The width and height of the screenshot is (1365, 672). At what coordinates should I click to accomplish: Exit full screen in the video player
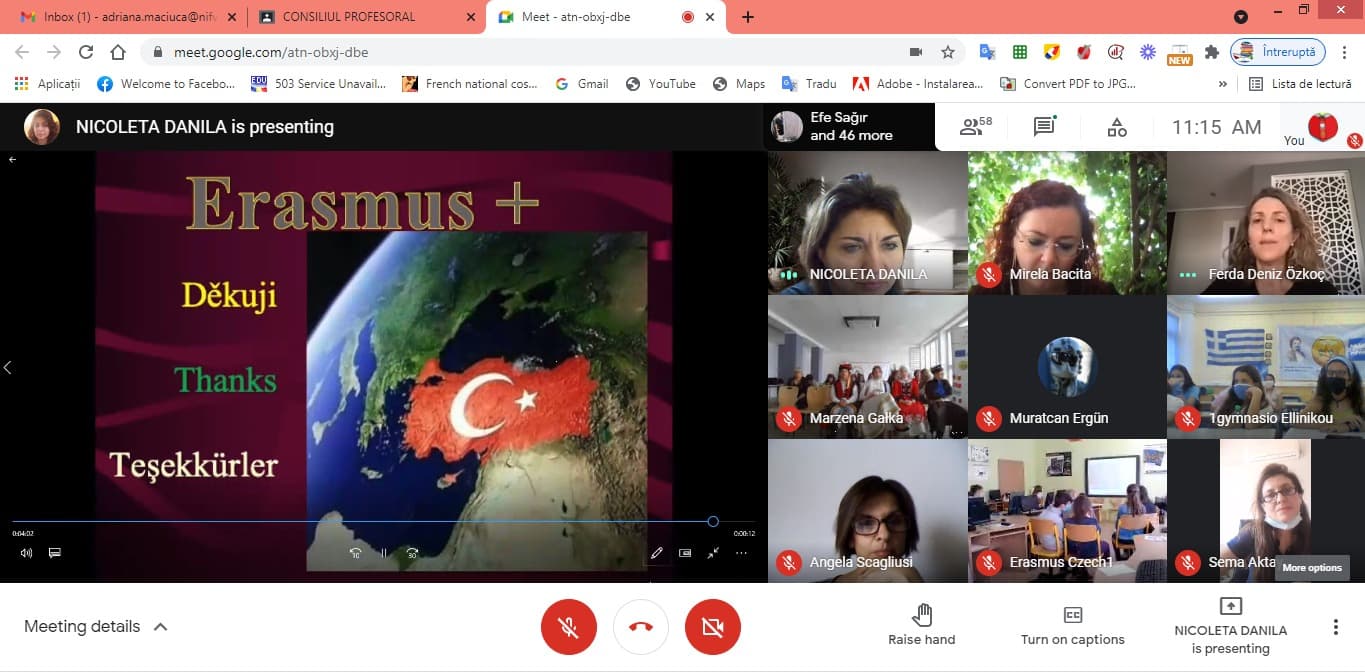point(713,552)
